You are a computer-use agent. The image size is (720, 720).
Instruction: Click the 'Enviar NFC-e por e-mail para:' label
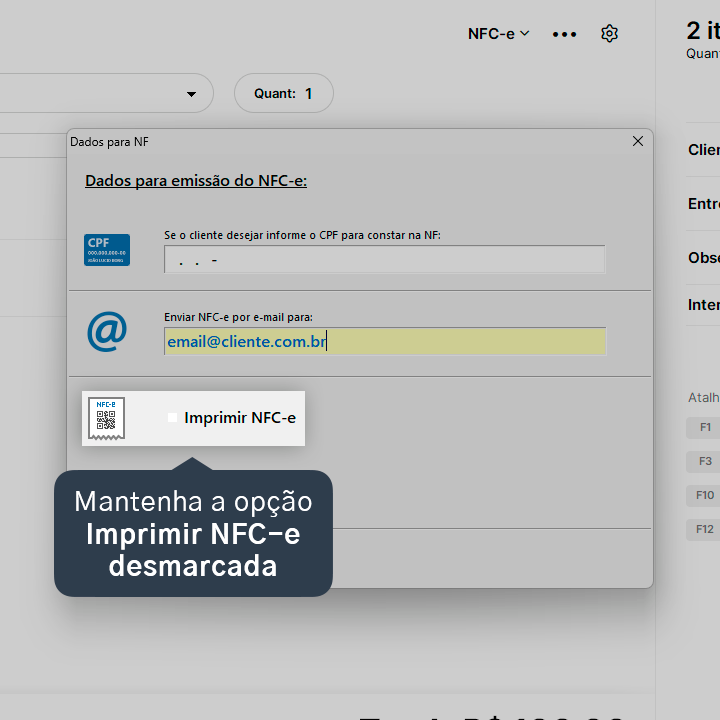click(x=238, y=317)
